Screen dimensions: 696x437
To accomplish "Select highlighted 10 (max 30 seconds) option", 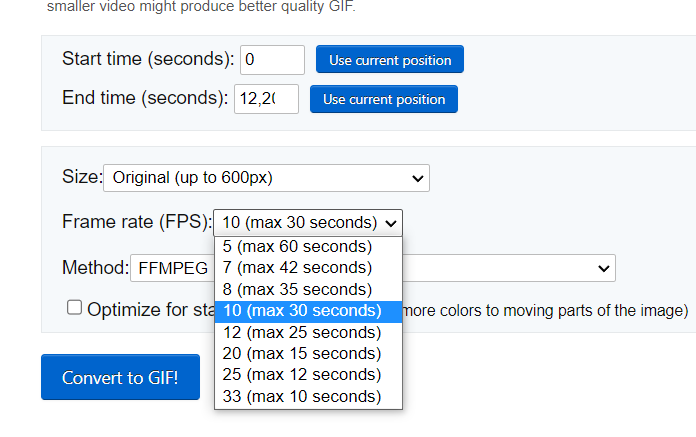I will click(x=303, y=311).
